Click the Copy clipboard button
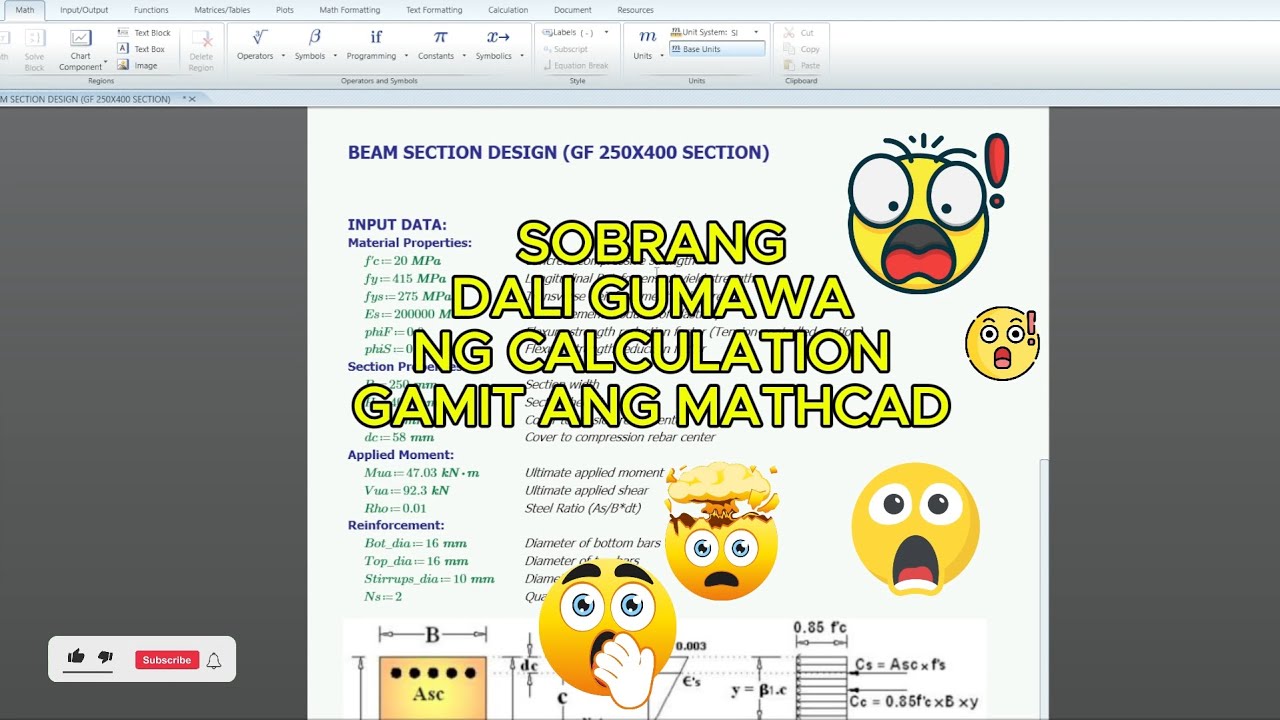 [x=802, y=49]
